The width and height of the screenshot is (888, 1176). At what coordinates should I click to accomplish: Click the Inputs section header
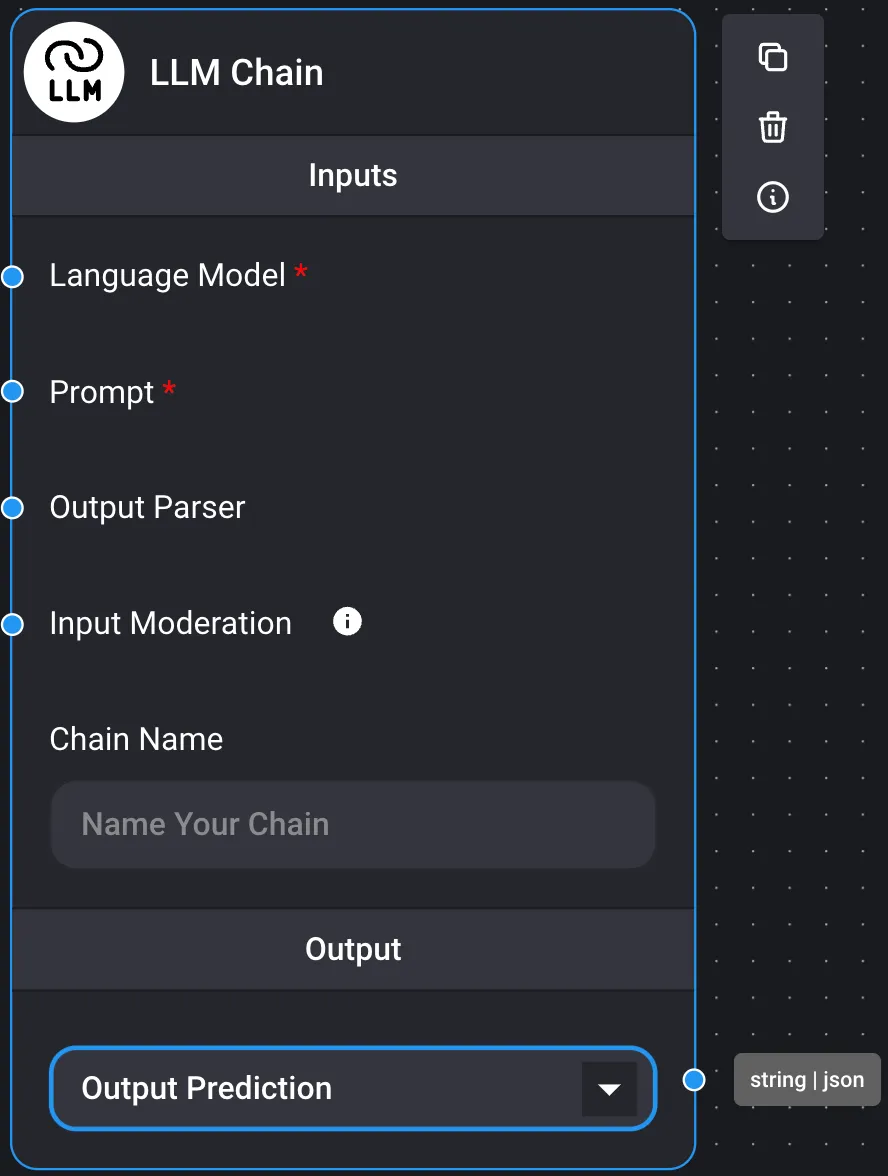353,176
